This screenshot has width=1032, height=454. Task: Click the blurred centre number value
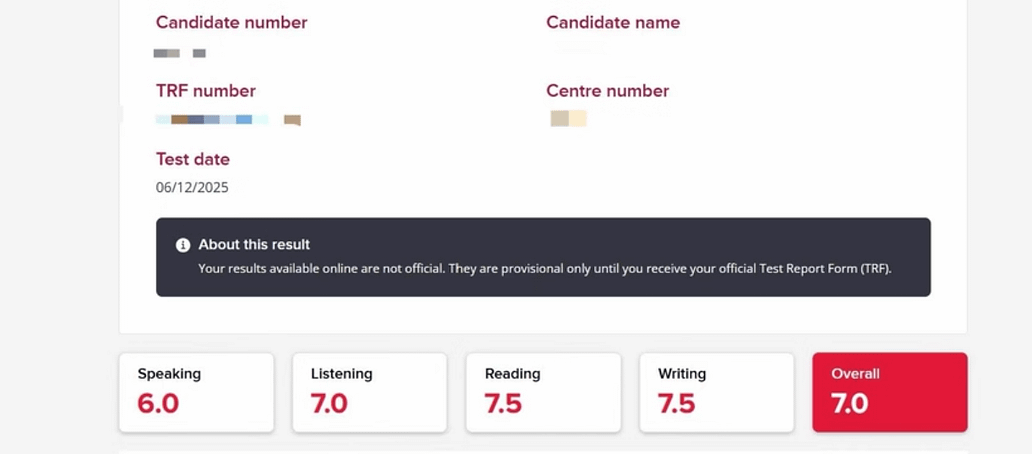[x=568, y=119]
